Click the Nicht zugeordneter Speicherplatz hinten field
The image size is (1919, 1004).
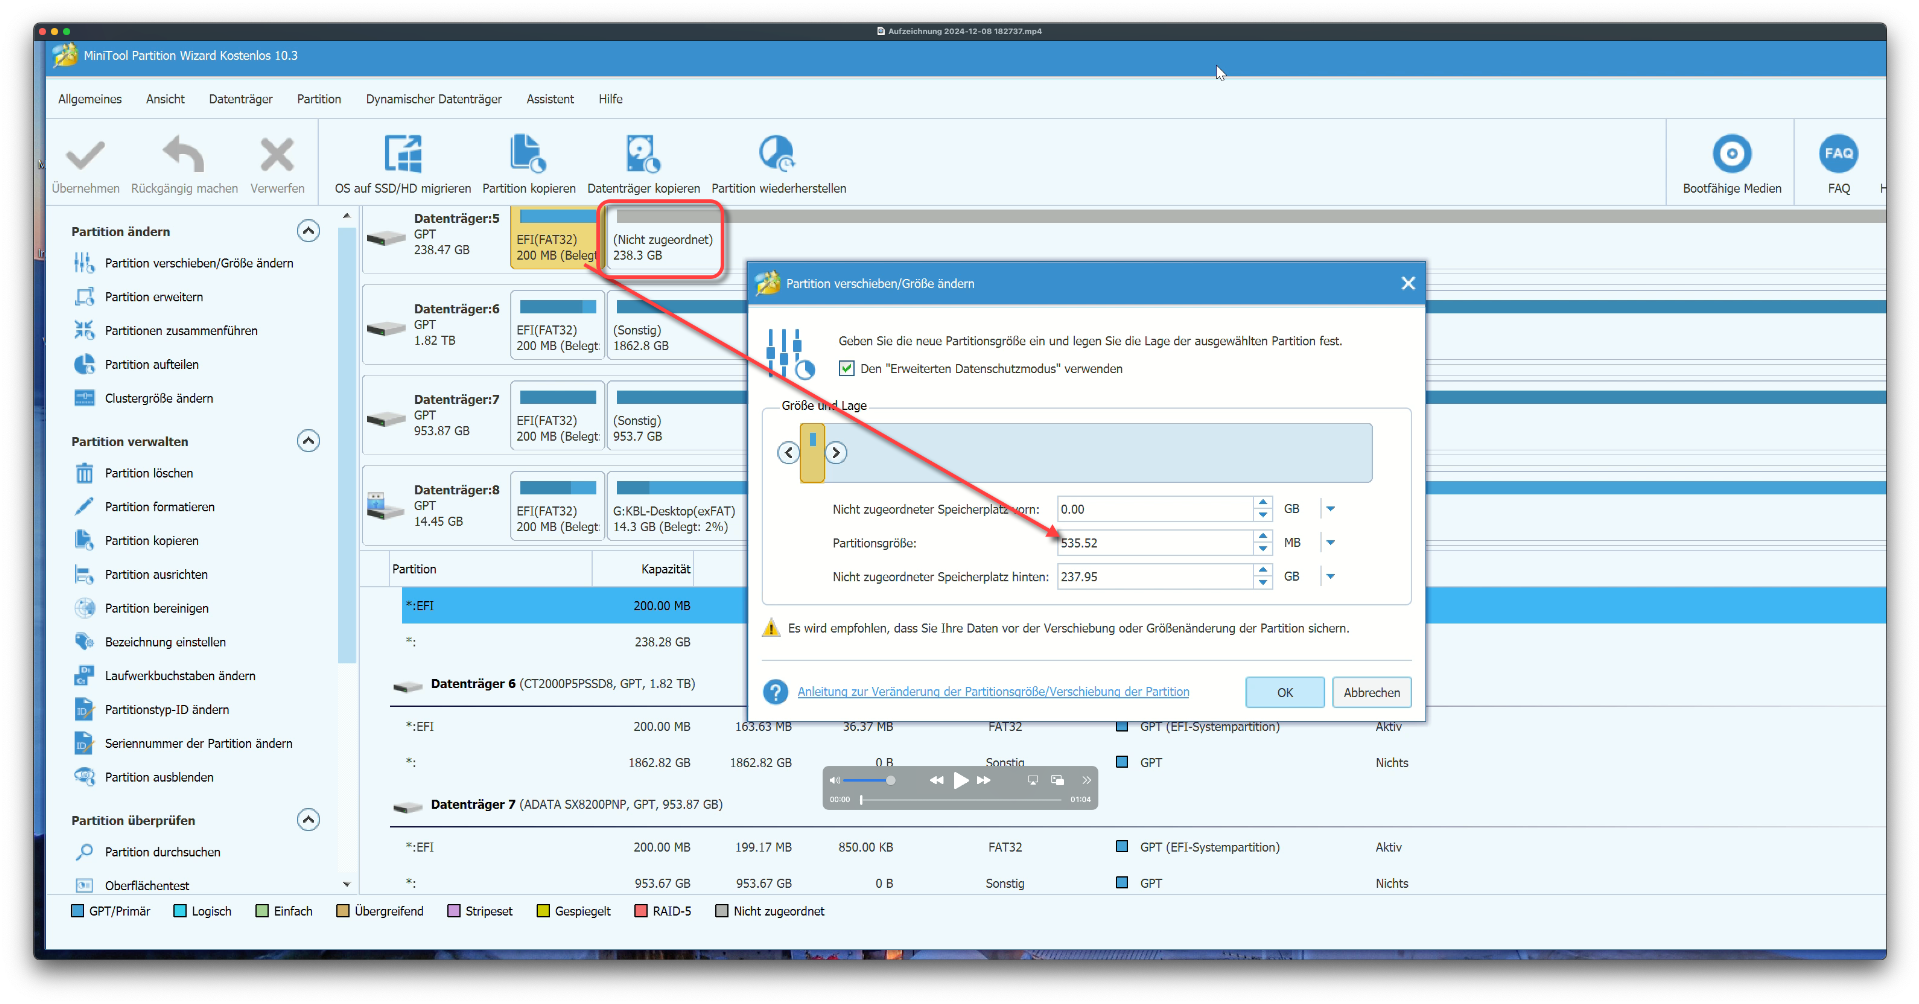1155,577
